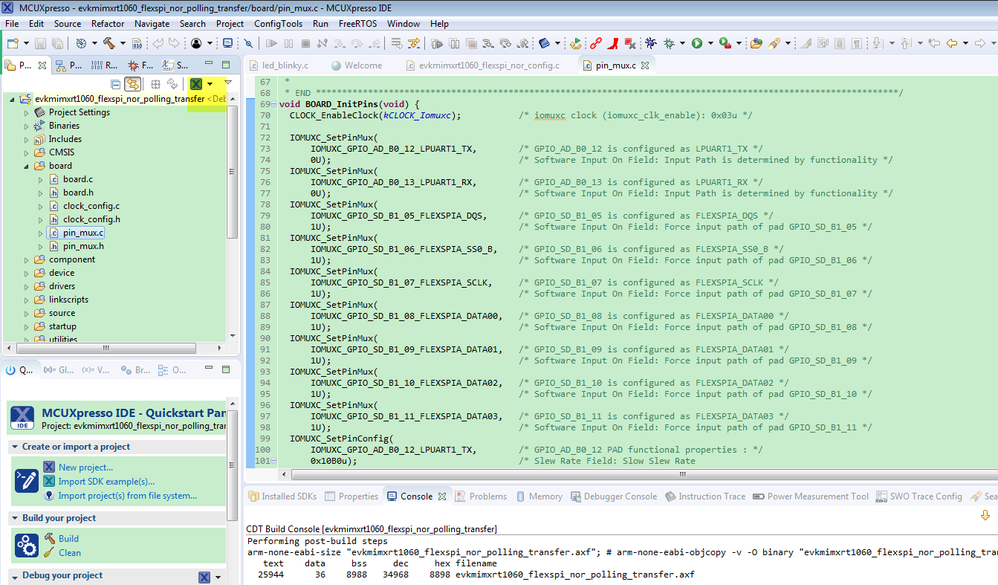Click the green Run play toolbar icon

[696, 44]
